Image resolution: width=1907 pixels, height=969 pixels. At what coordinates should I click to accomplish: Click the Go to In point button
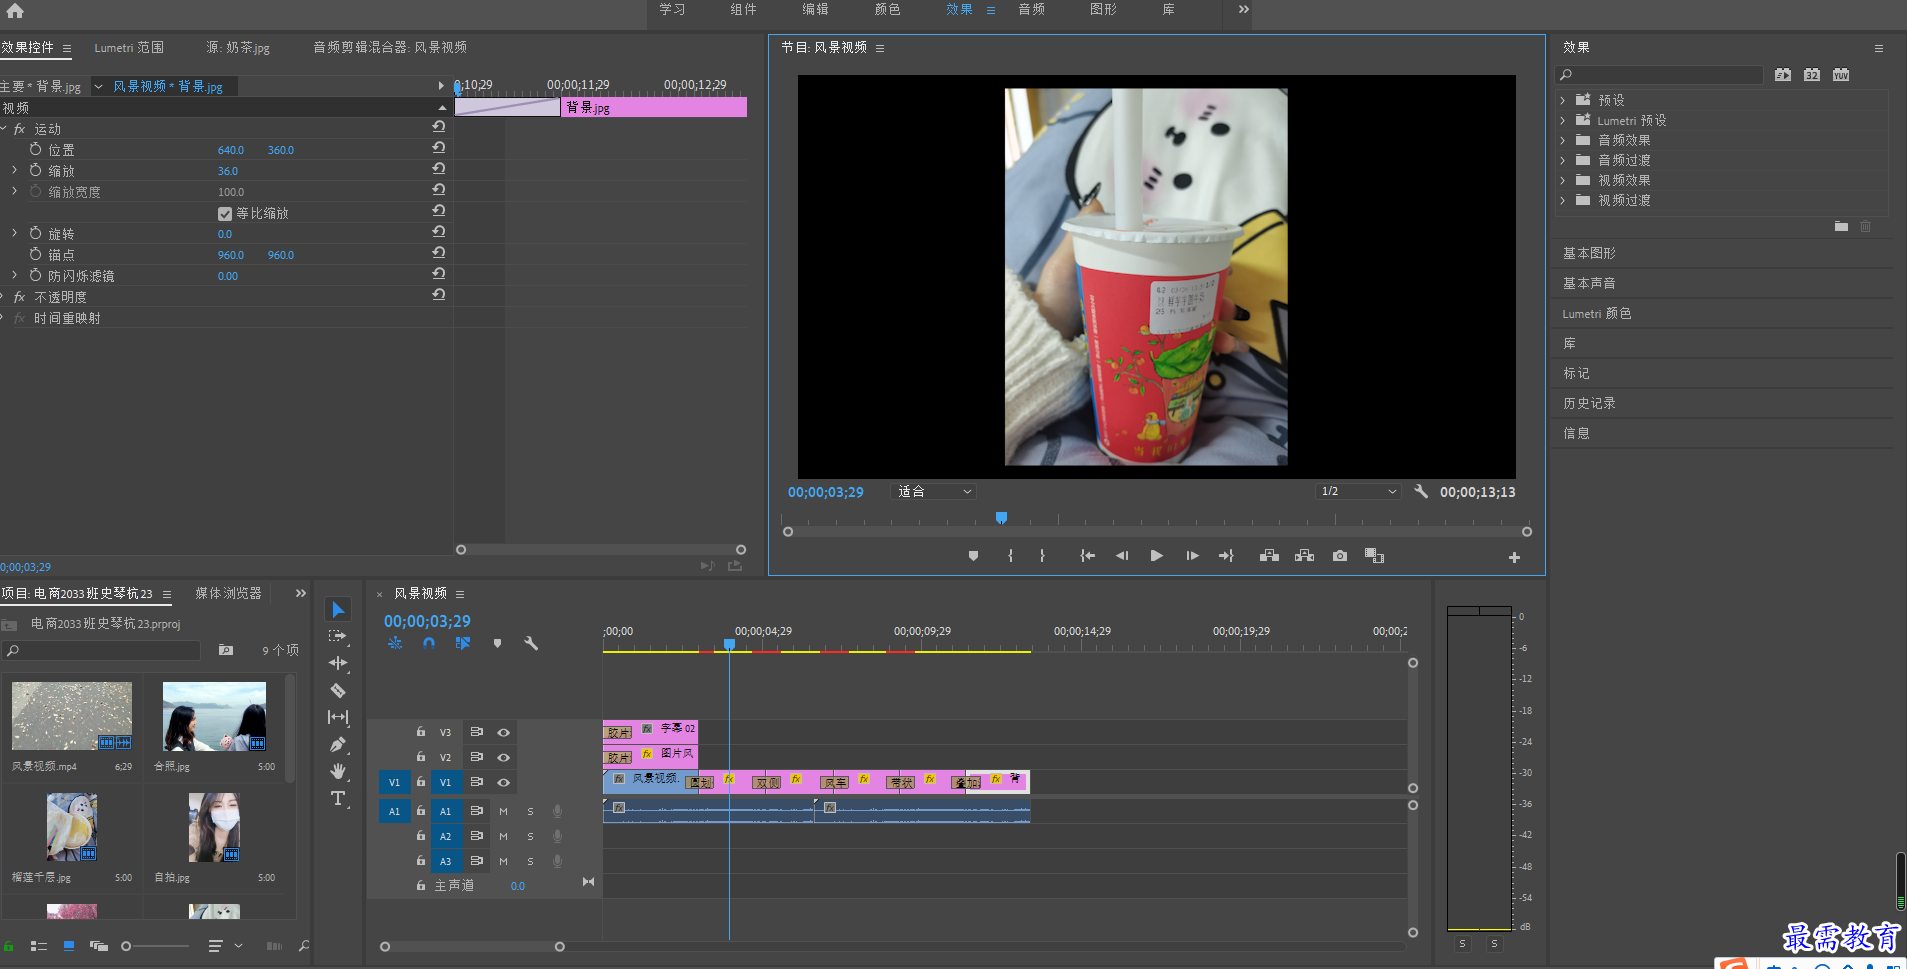[x=1087, y=556]
